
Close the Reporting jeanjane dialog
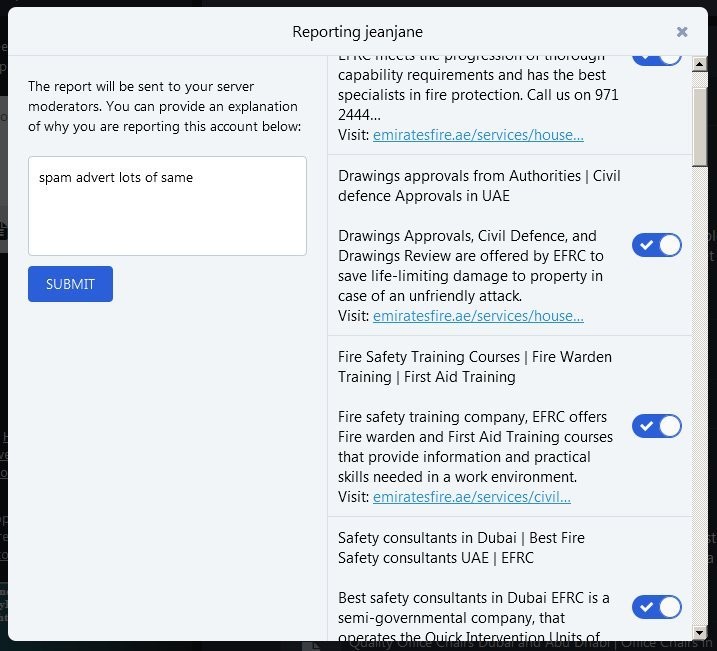click(x=682, y=32)
